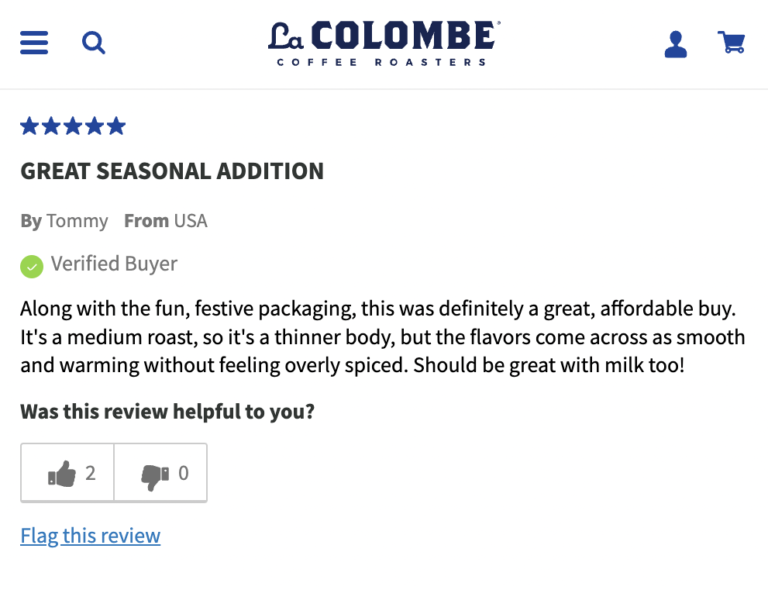View the shopping cart
Screen dimensions: 768x590
731,43
